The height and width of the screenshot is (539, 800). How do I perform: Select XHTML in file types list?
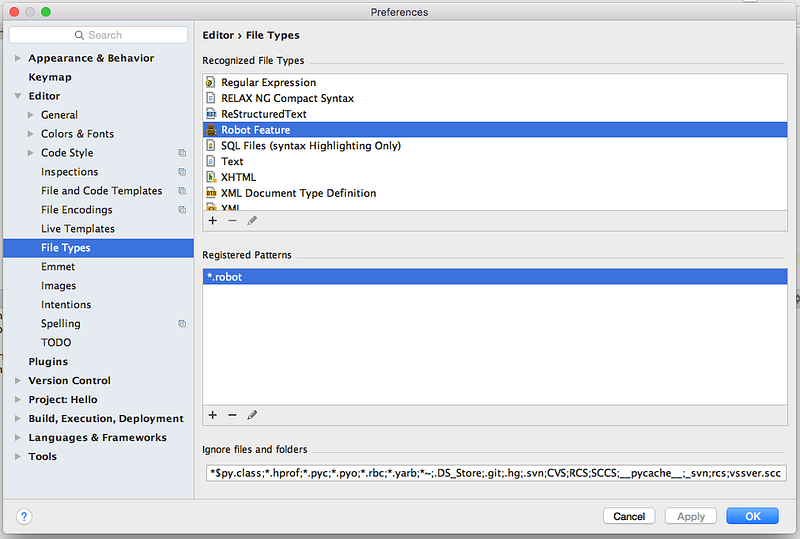pos(495,177)
